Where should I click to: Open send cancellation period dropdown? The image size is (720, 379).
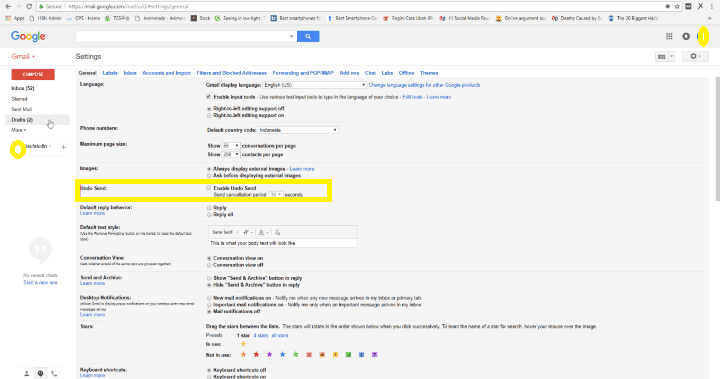276,195
